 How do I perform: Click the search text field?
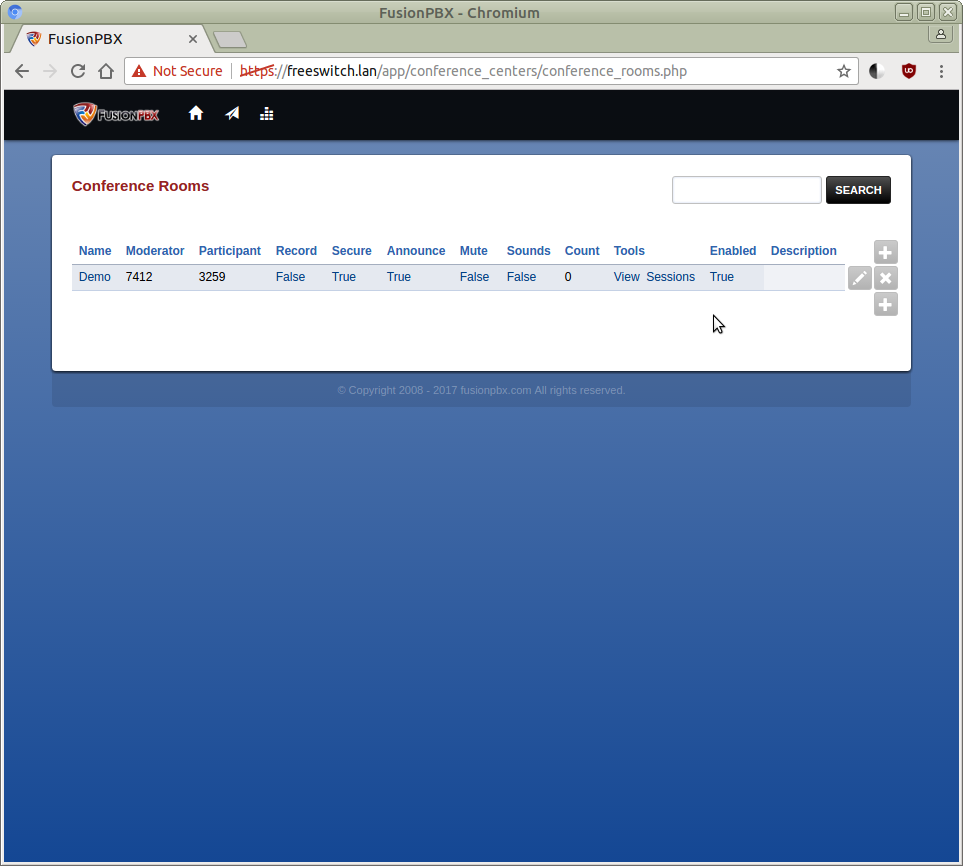[x=746, y=190]
